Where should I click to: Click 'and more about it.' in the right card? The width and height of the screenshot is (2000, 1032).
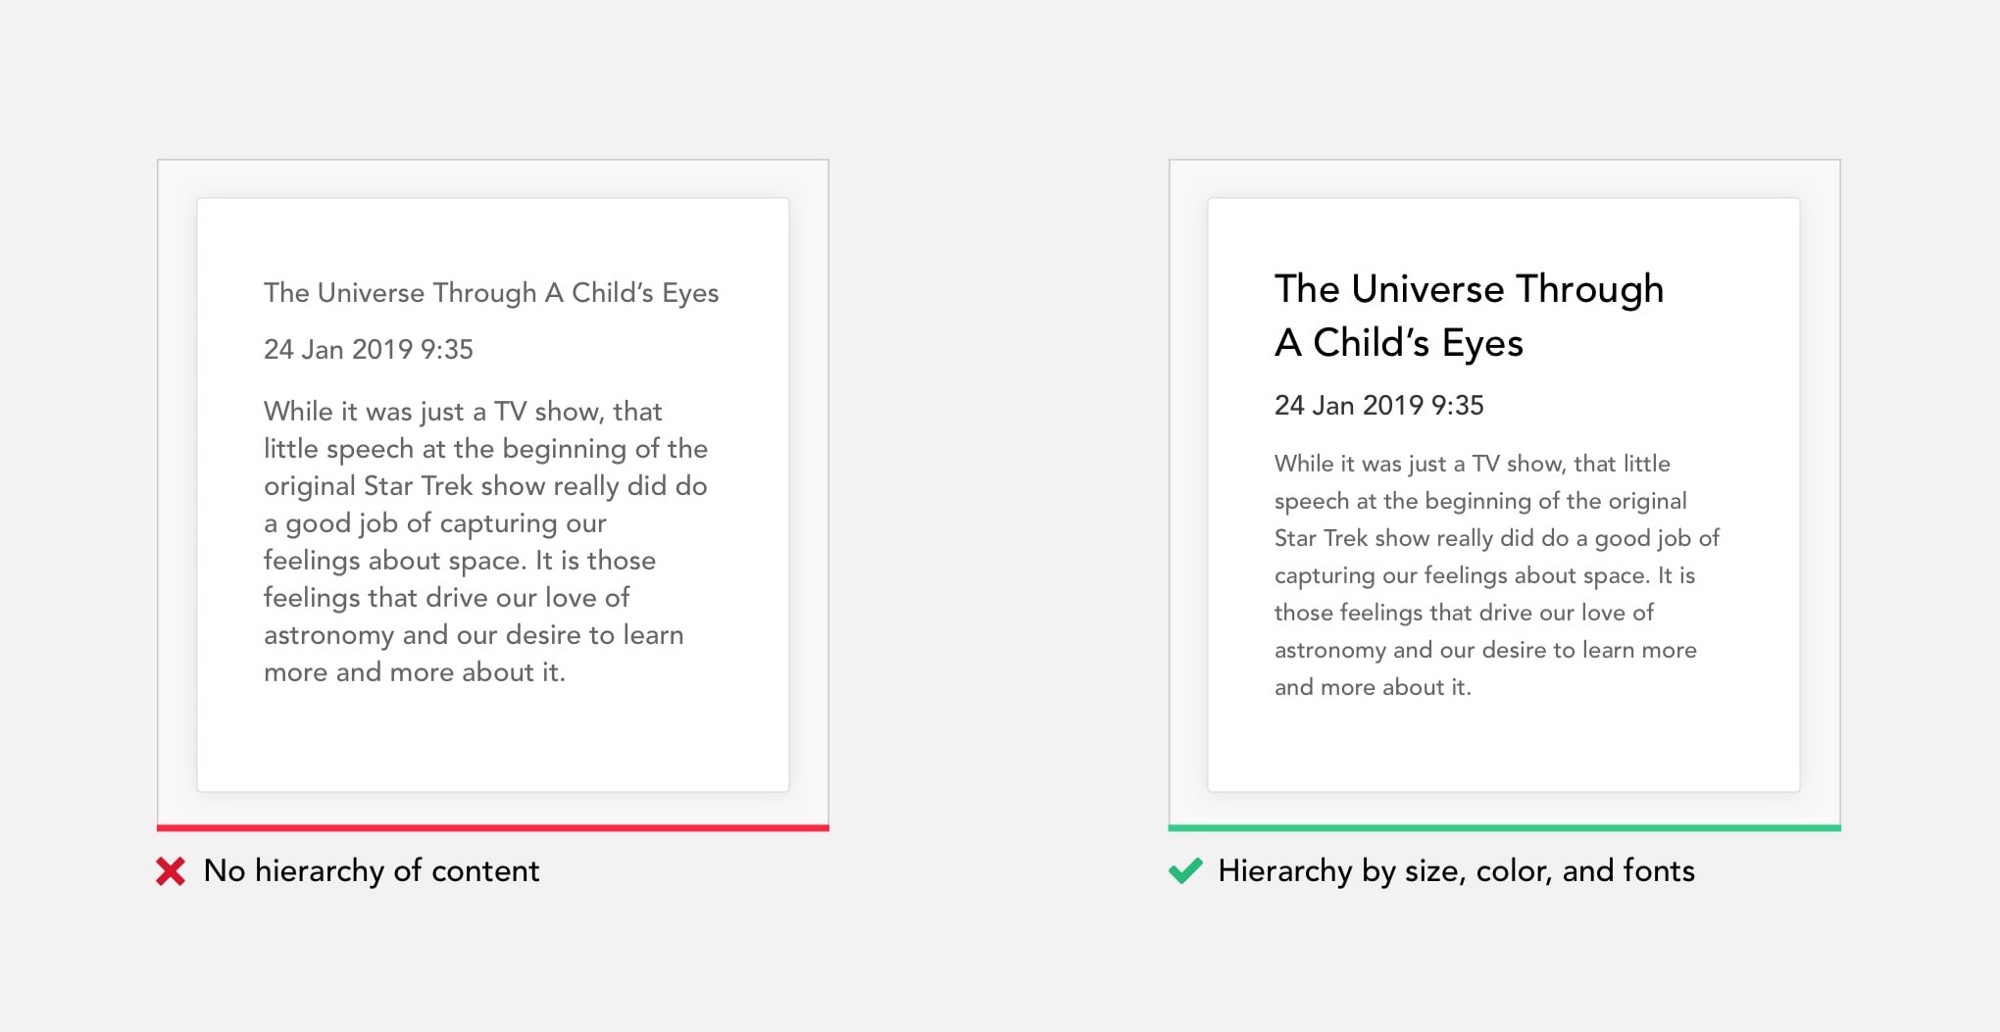tap(1372, 687)
